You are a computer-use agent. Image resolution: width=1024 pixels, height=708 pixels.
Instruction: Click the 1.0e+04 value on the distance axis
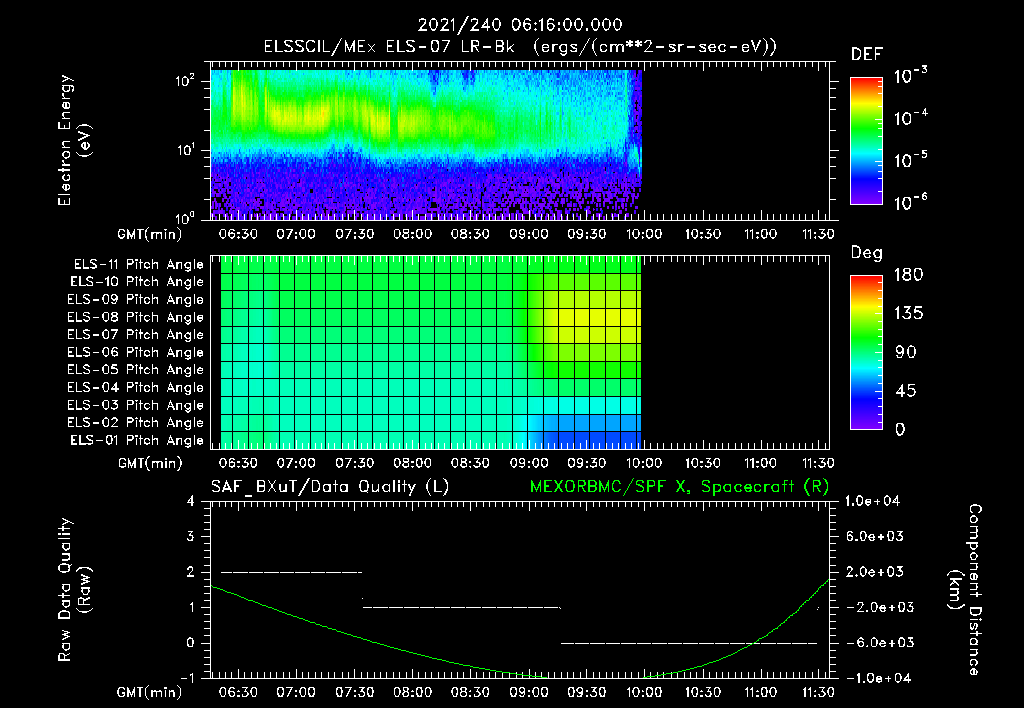tap(872, 502)
